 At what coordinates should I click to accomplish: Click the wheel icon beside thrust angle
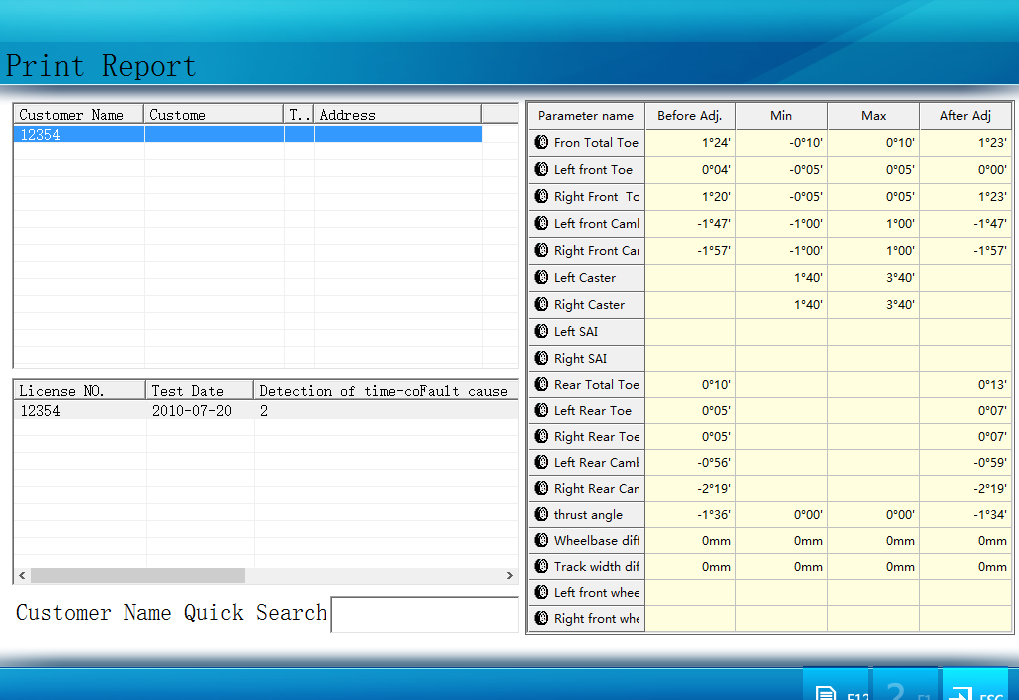coord(542,515)
